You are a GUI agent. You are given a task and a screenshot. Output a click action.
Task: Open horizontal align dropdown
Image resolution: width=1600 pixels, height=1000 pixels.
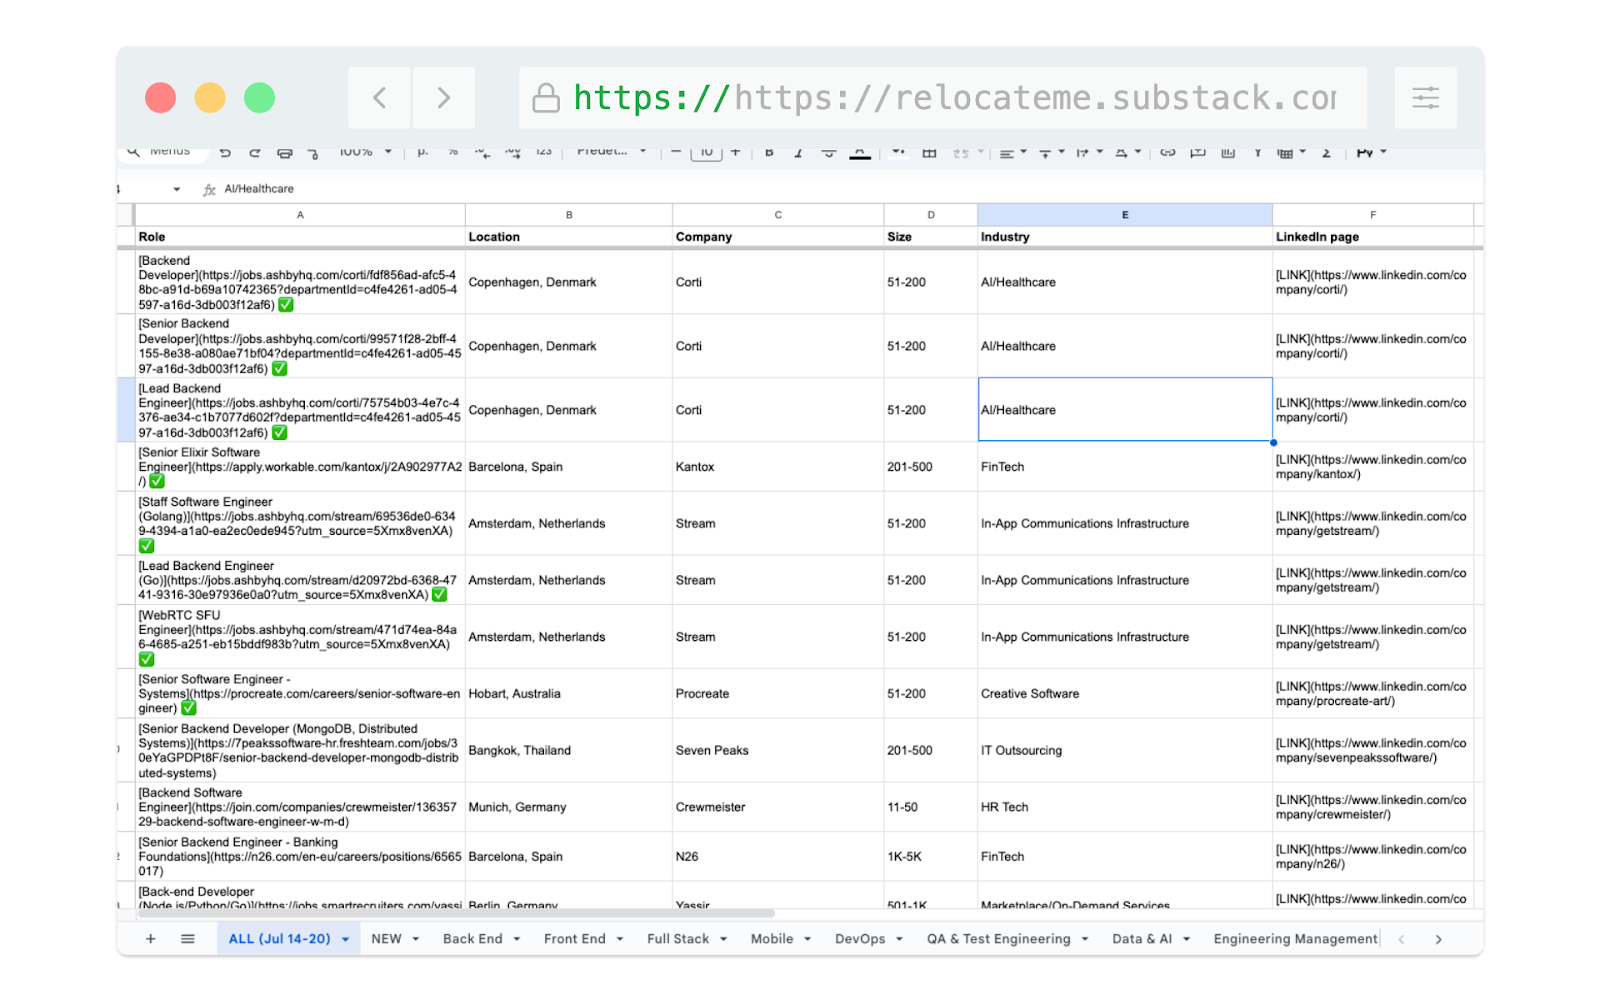tap(1013, 152)
